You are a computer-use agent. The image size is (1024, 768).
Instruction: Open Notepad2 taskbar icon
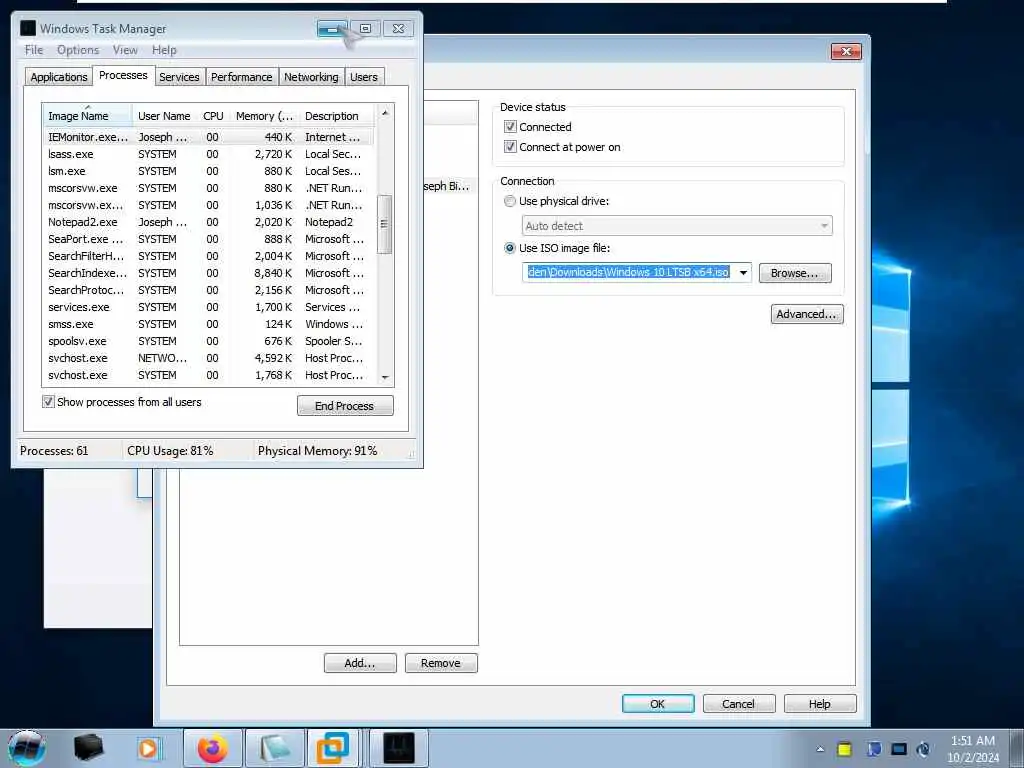[274, 748]
